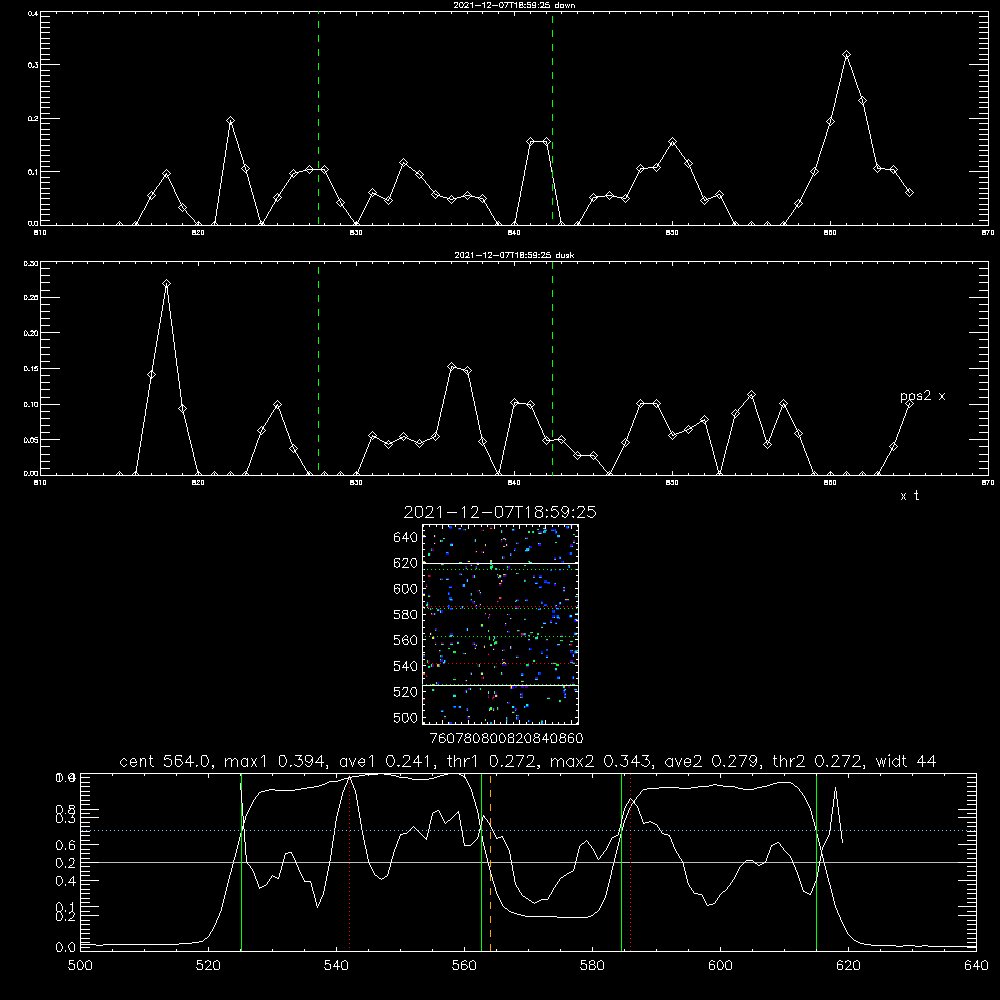Pick the tallest peak diamond in dusk plot
1000x1000 pixels.
166,284
